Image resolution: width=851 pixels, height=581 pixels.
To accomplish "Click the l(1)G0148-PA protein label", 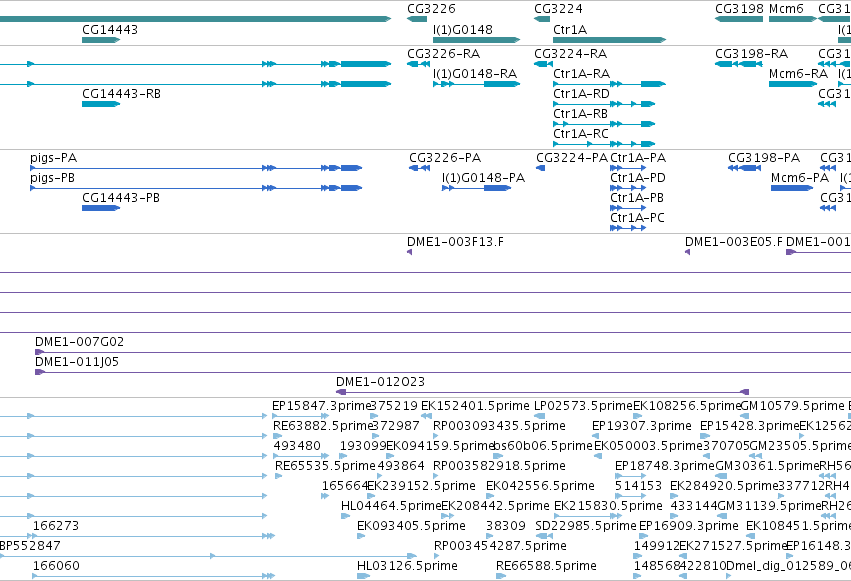I will [483, 178].
